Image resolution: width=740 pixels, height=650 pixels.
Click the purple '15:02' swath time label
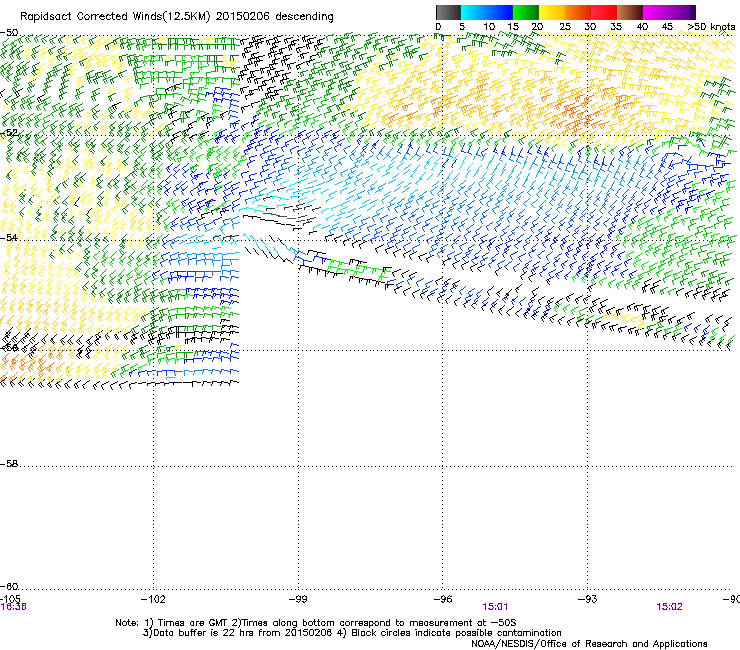pyautogui.click(x=669, y=607)
